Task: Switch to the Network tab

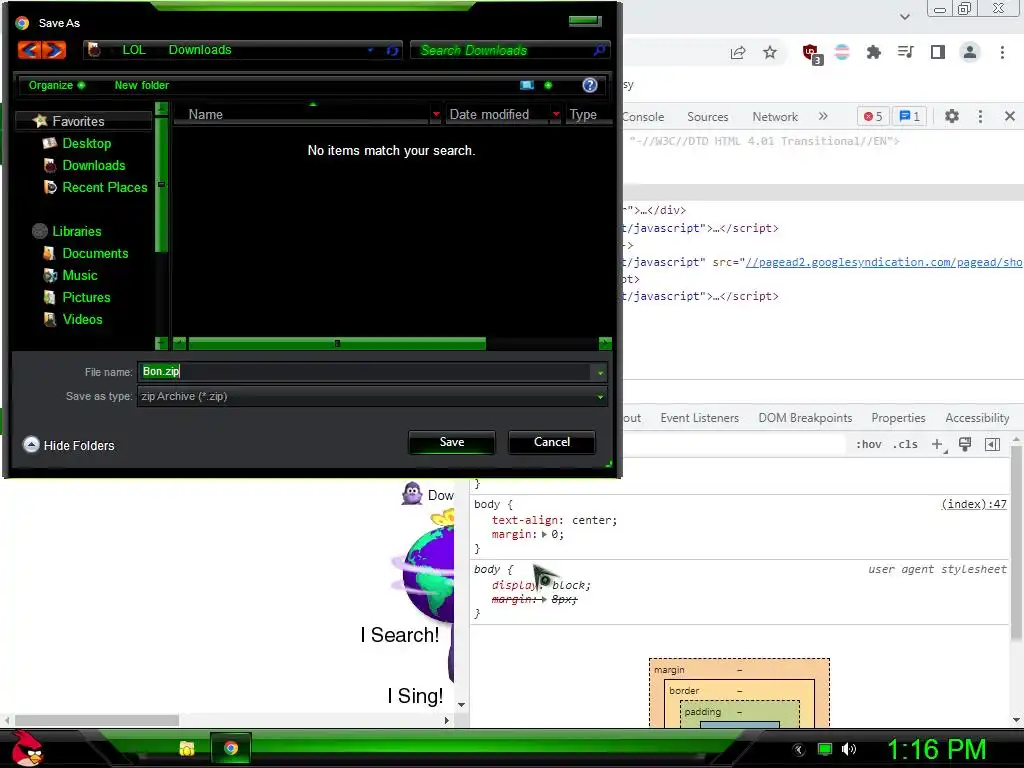Action: [x=775, y=116]
